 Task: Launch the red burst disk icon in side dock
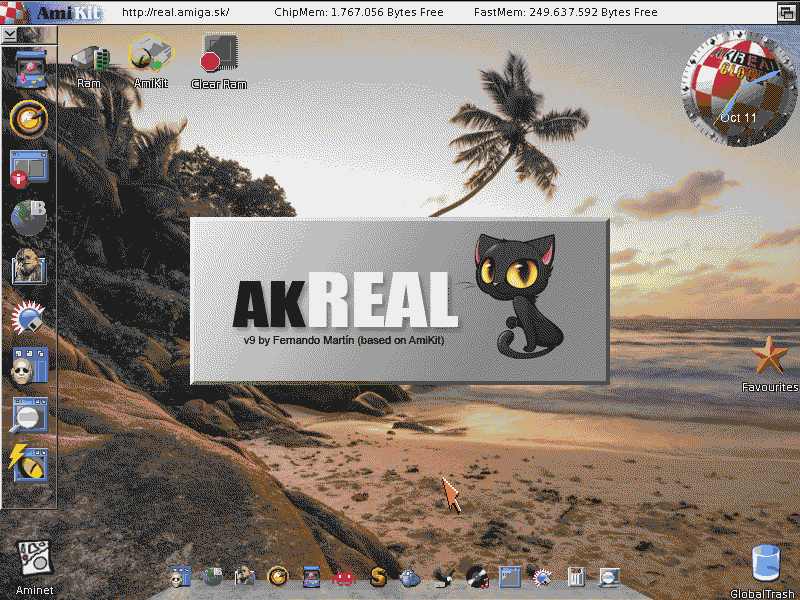pyautogui.click(x=28, y=317)
